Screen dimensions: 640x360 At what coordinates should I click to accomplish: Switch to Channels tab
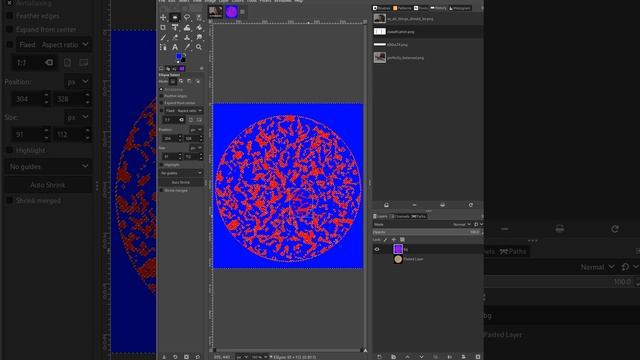(x=399, y=216)
